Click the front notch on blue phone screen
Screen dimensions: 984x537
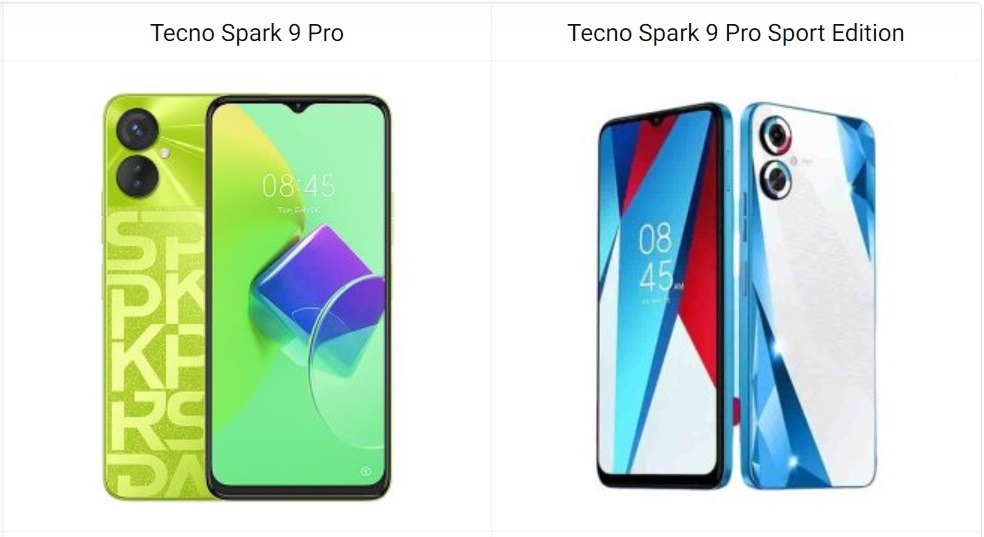point(655,120)
